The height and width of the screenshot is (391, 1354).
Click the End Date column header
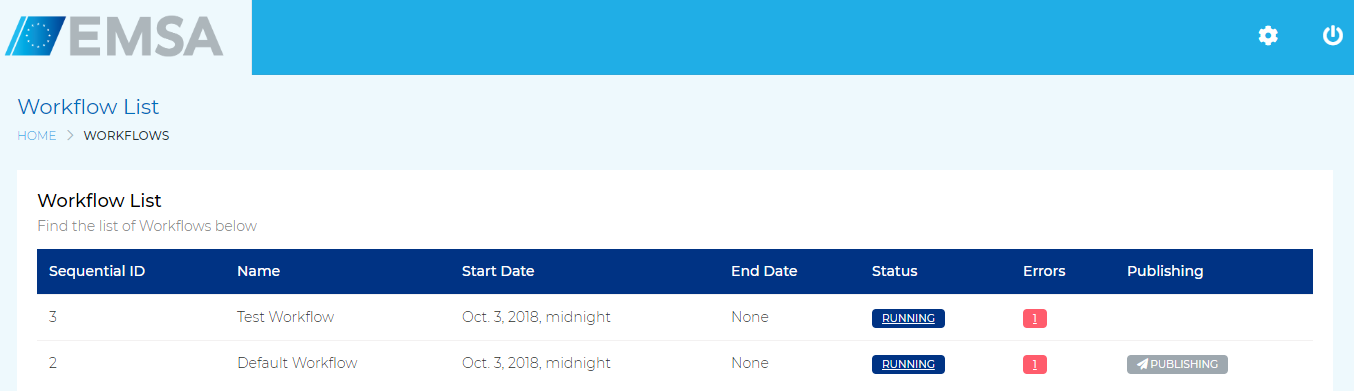[764, 271]
